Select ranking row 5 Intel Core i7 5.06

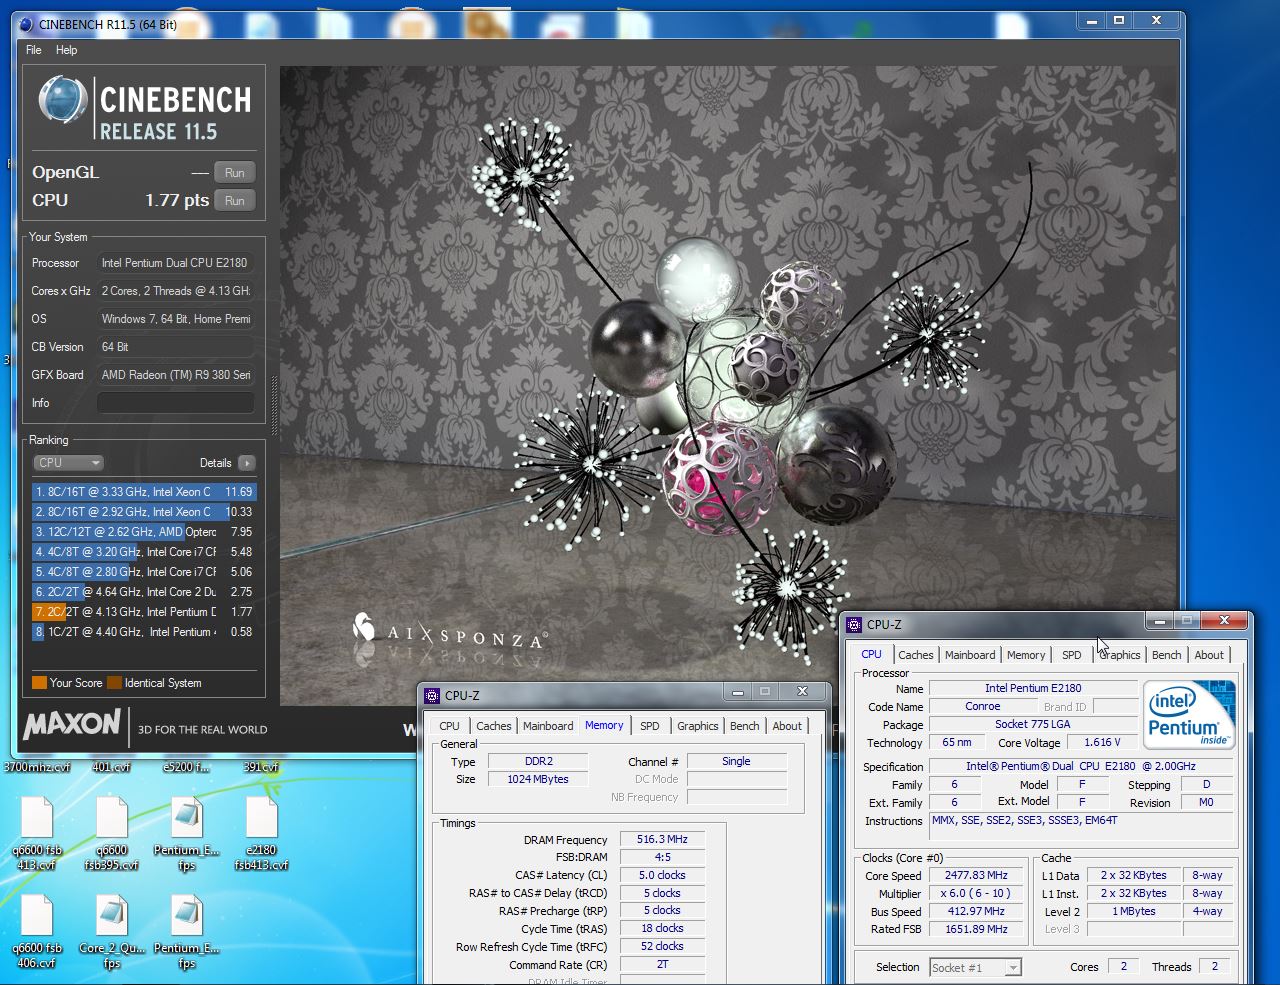coord(144,572)
